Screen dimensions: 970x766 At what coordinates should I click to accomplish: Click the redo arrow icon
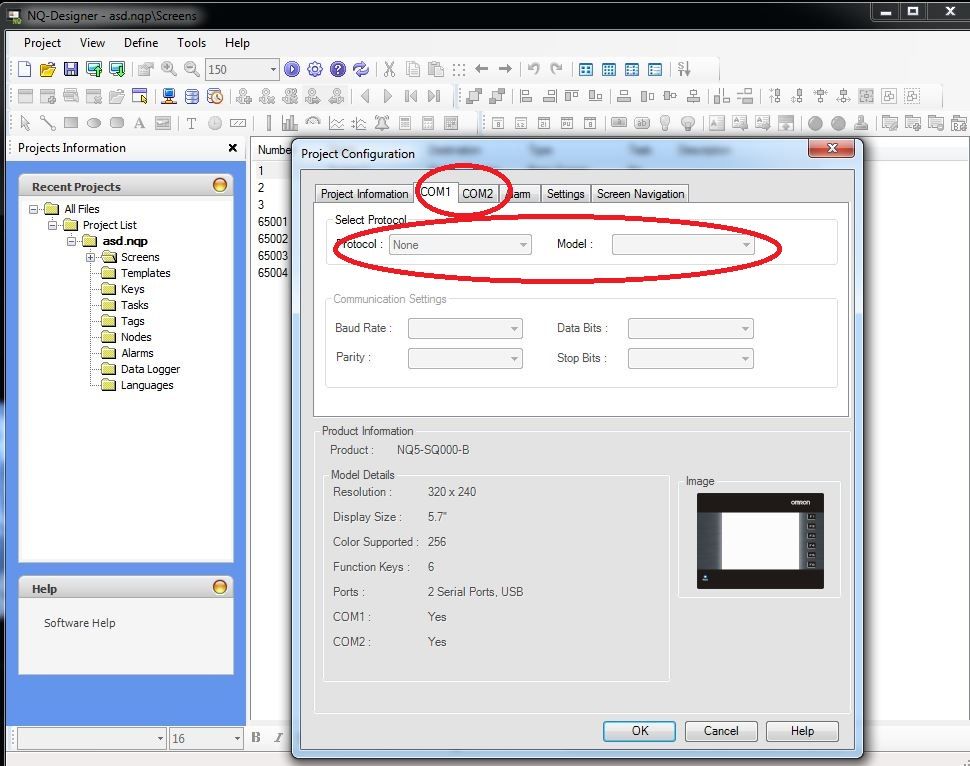[557, 69]
